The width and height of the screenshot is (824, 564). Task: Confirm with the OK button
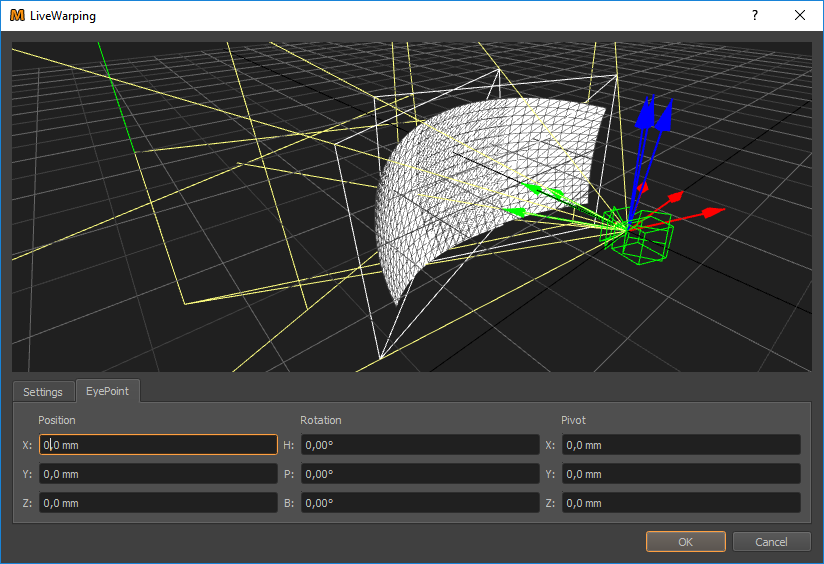click(685, 542)
